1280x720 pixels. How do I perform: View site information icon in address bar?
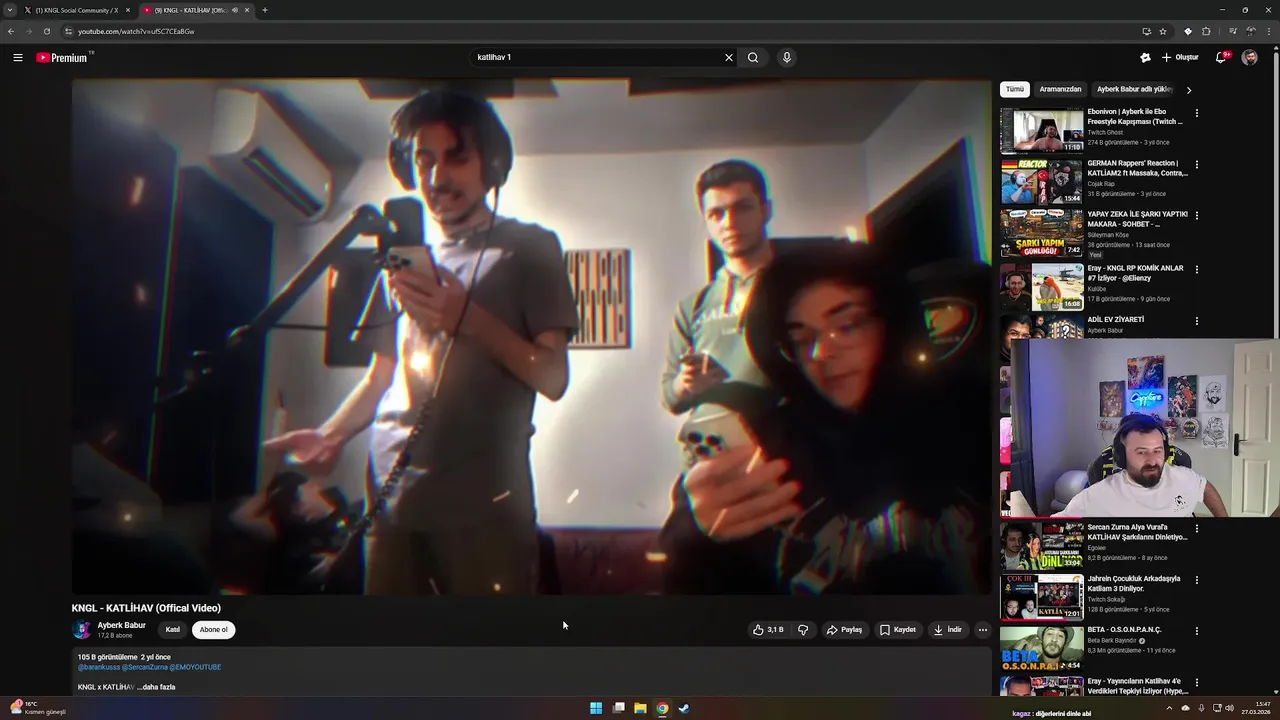pos(68,32)
